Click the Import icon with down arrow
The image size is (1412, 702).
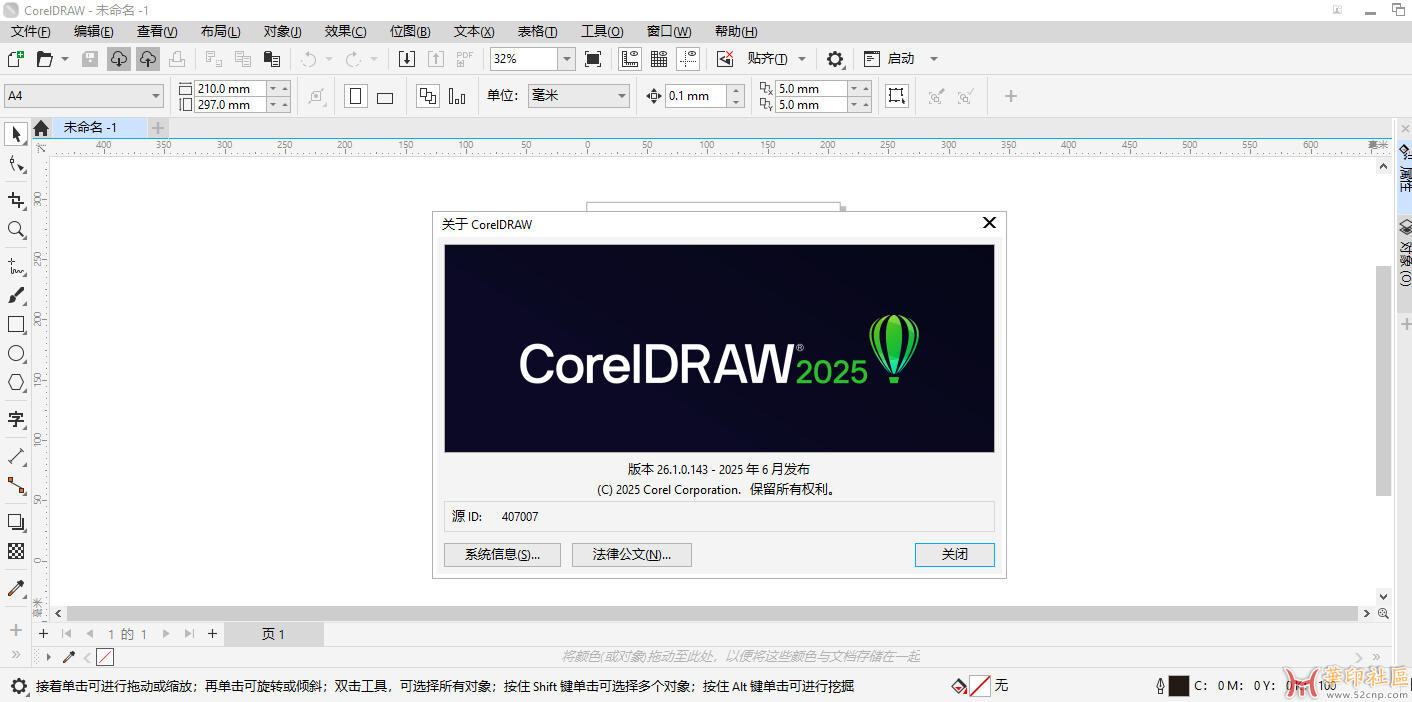[406, 59]
